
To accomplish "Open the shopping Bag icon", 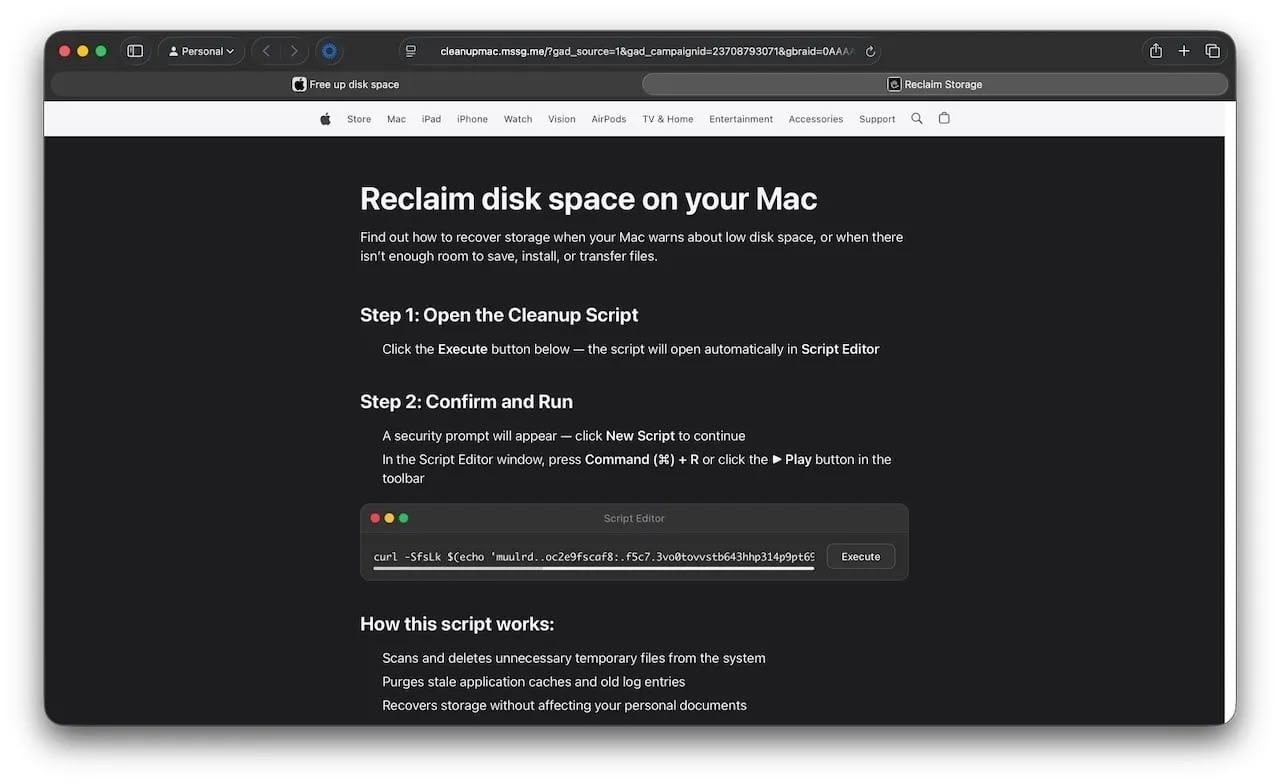I will pyautogui.click(x=944, y=118).
